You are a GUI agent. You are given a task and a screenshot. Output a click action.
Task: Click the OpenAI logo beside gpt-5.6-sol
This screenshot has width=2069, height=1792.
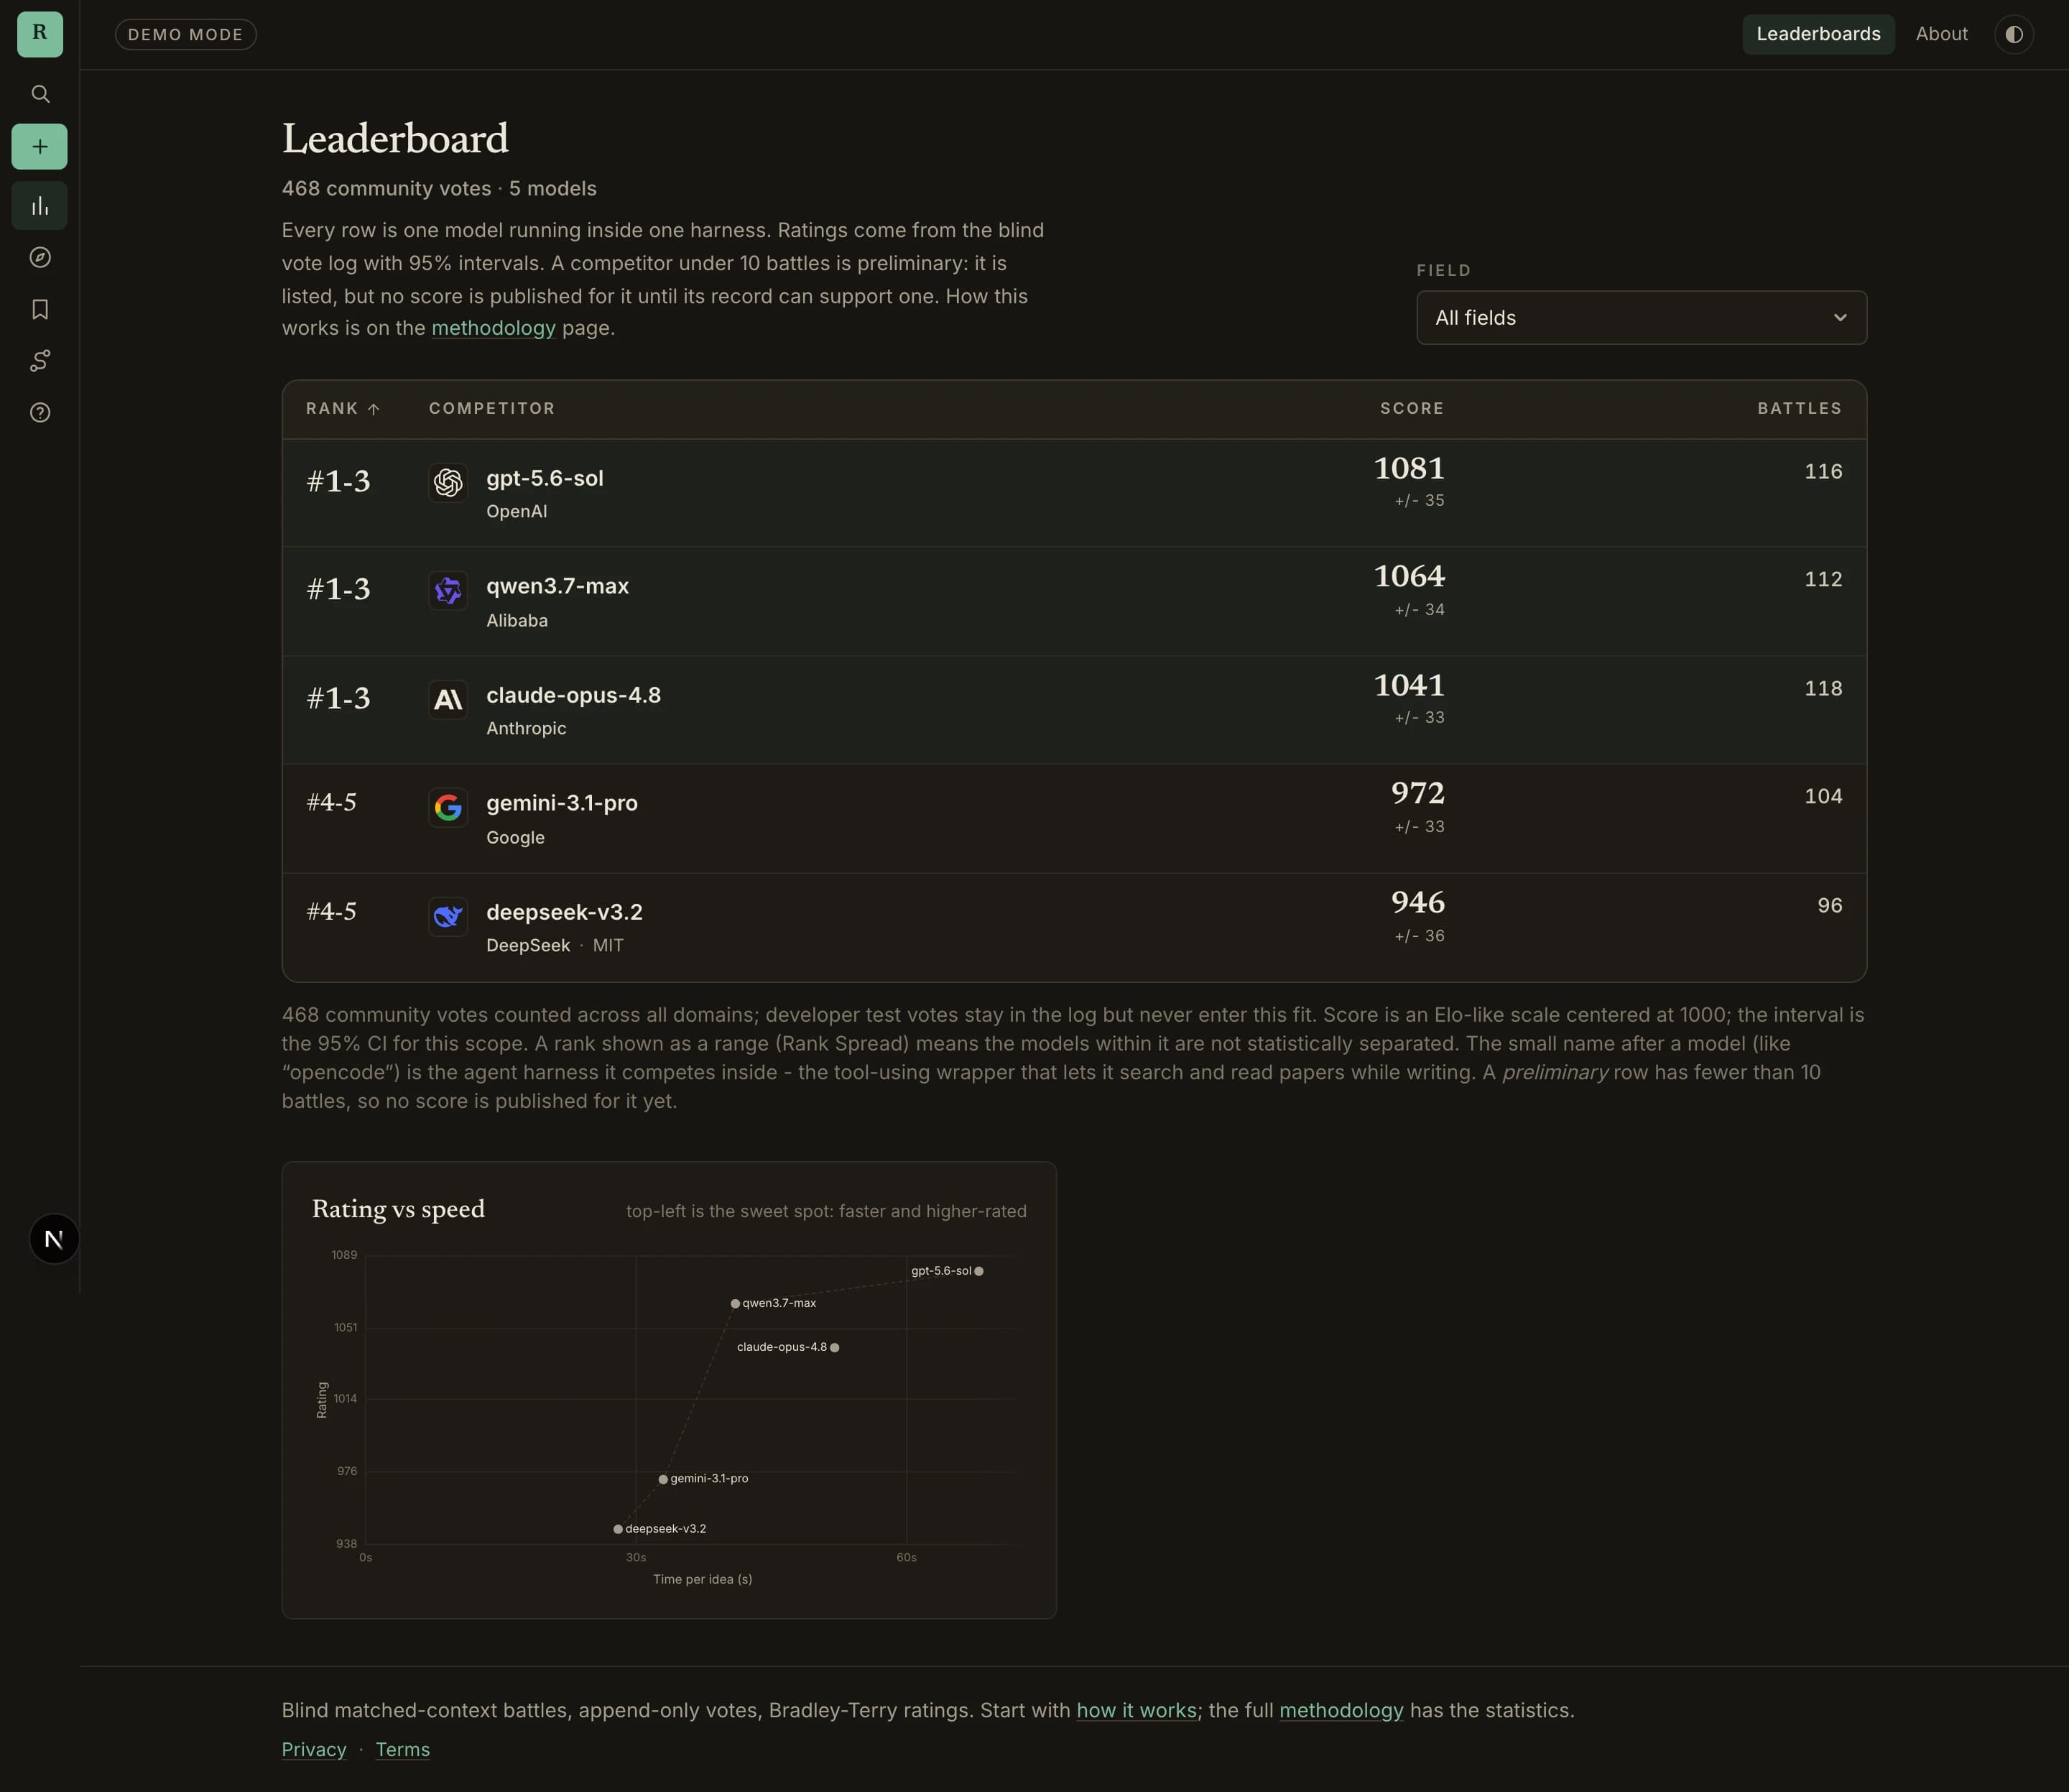point(448,483)
